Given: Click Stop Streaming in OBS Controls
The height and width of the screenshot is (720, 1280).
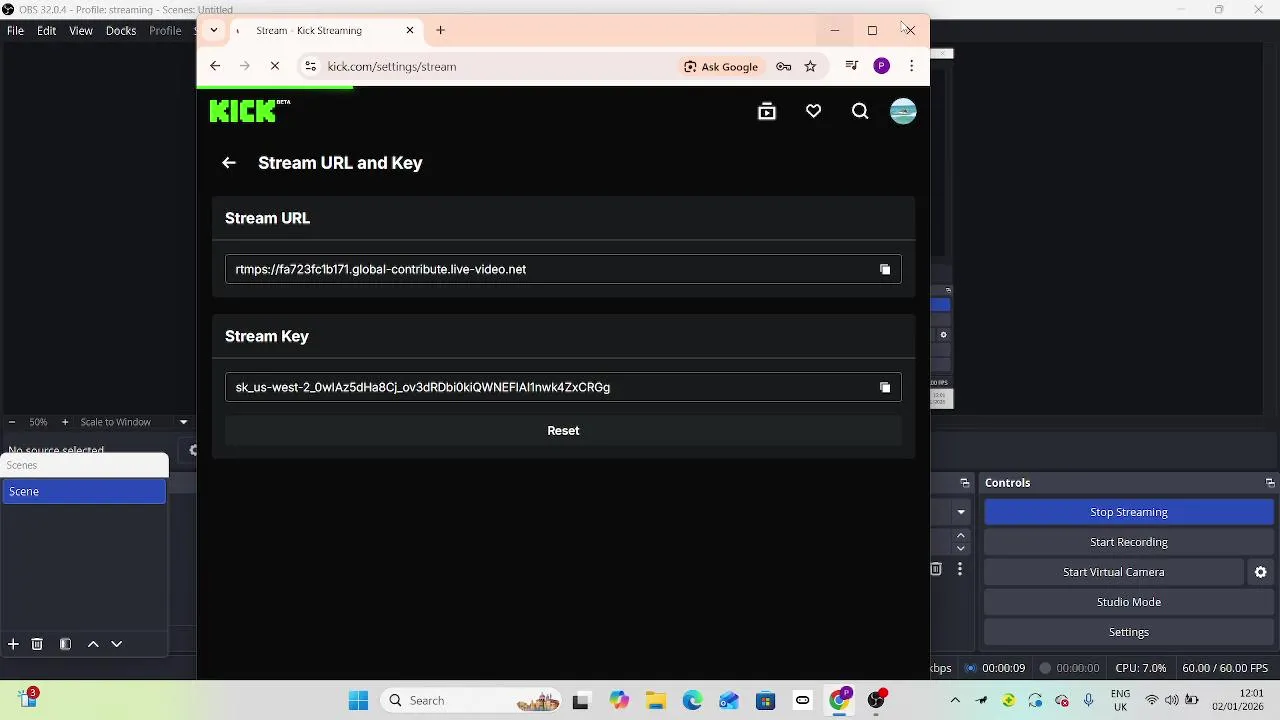Looking at the screenshot, I should click(1129, 512).
